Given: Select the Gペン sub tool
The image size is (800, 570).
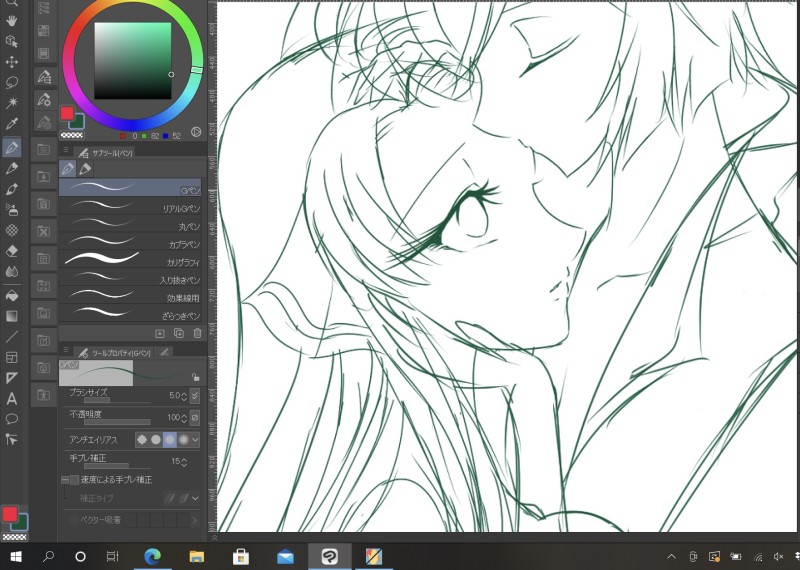Looking at the screenshot, I should click(x=130, y=187).
